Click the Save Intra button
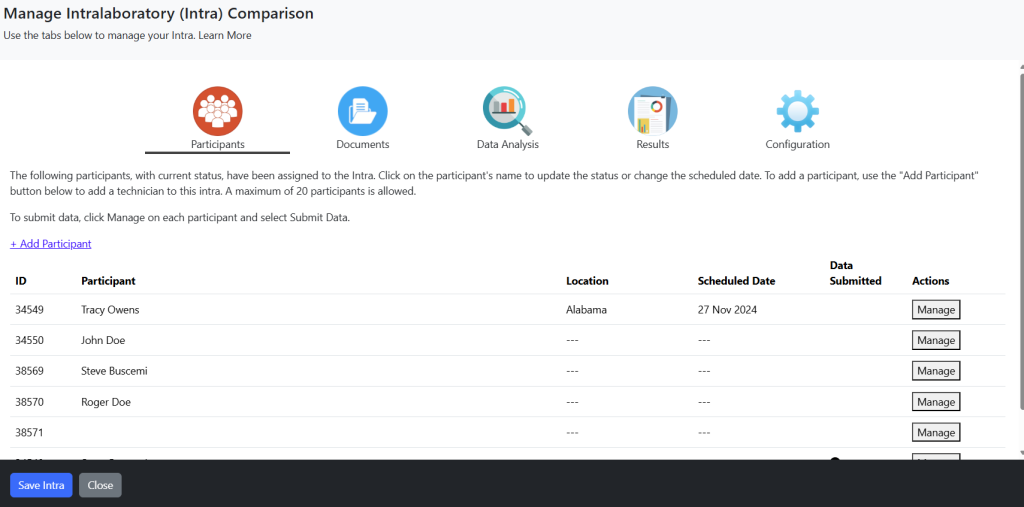1024x507 pixels. [41, 485]
